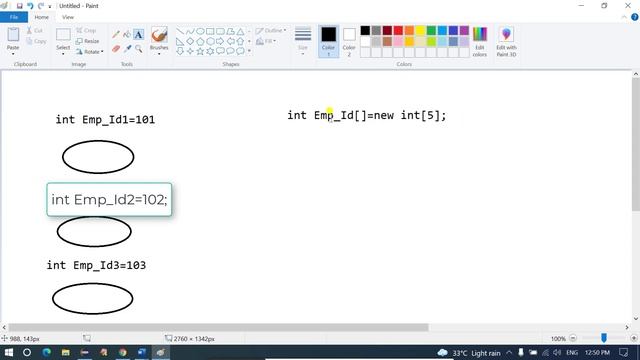Choose the Diamond shape
The image size is (640, 360).
pyautogui.click(x=190, y=41)
